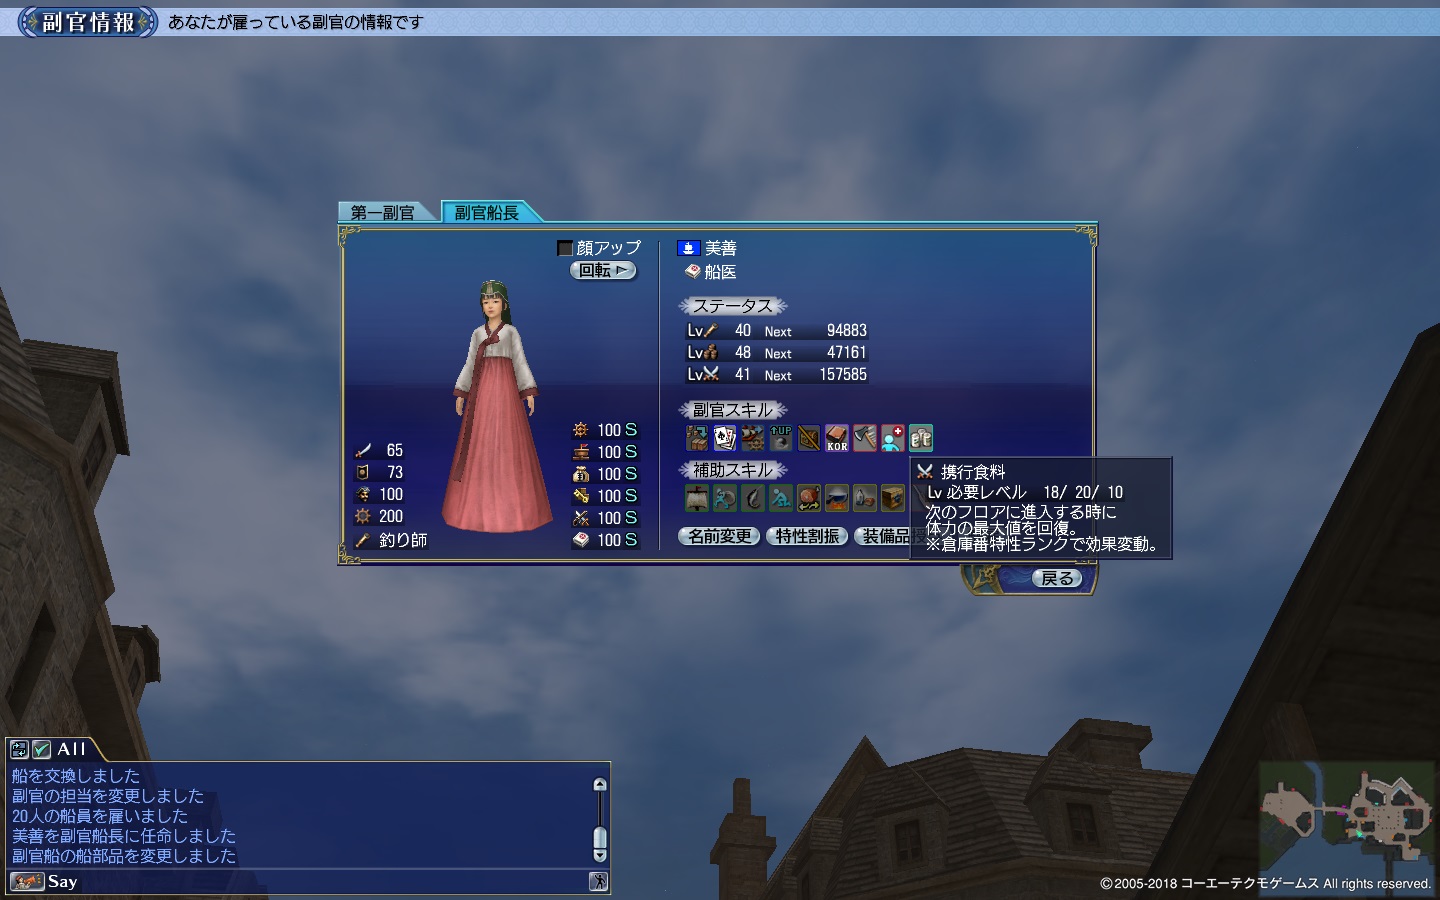Image resolution: width=1440 pixels, height=900 pixels.
Task: Click the 戻る back button
Action: click(x=1057, y=578)
